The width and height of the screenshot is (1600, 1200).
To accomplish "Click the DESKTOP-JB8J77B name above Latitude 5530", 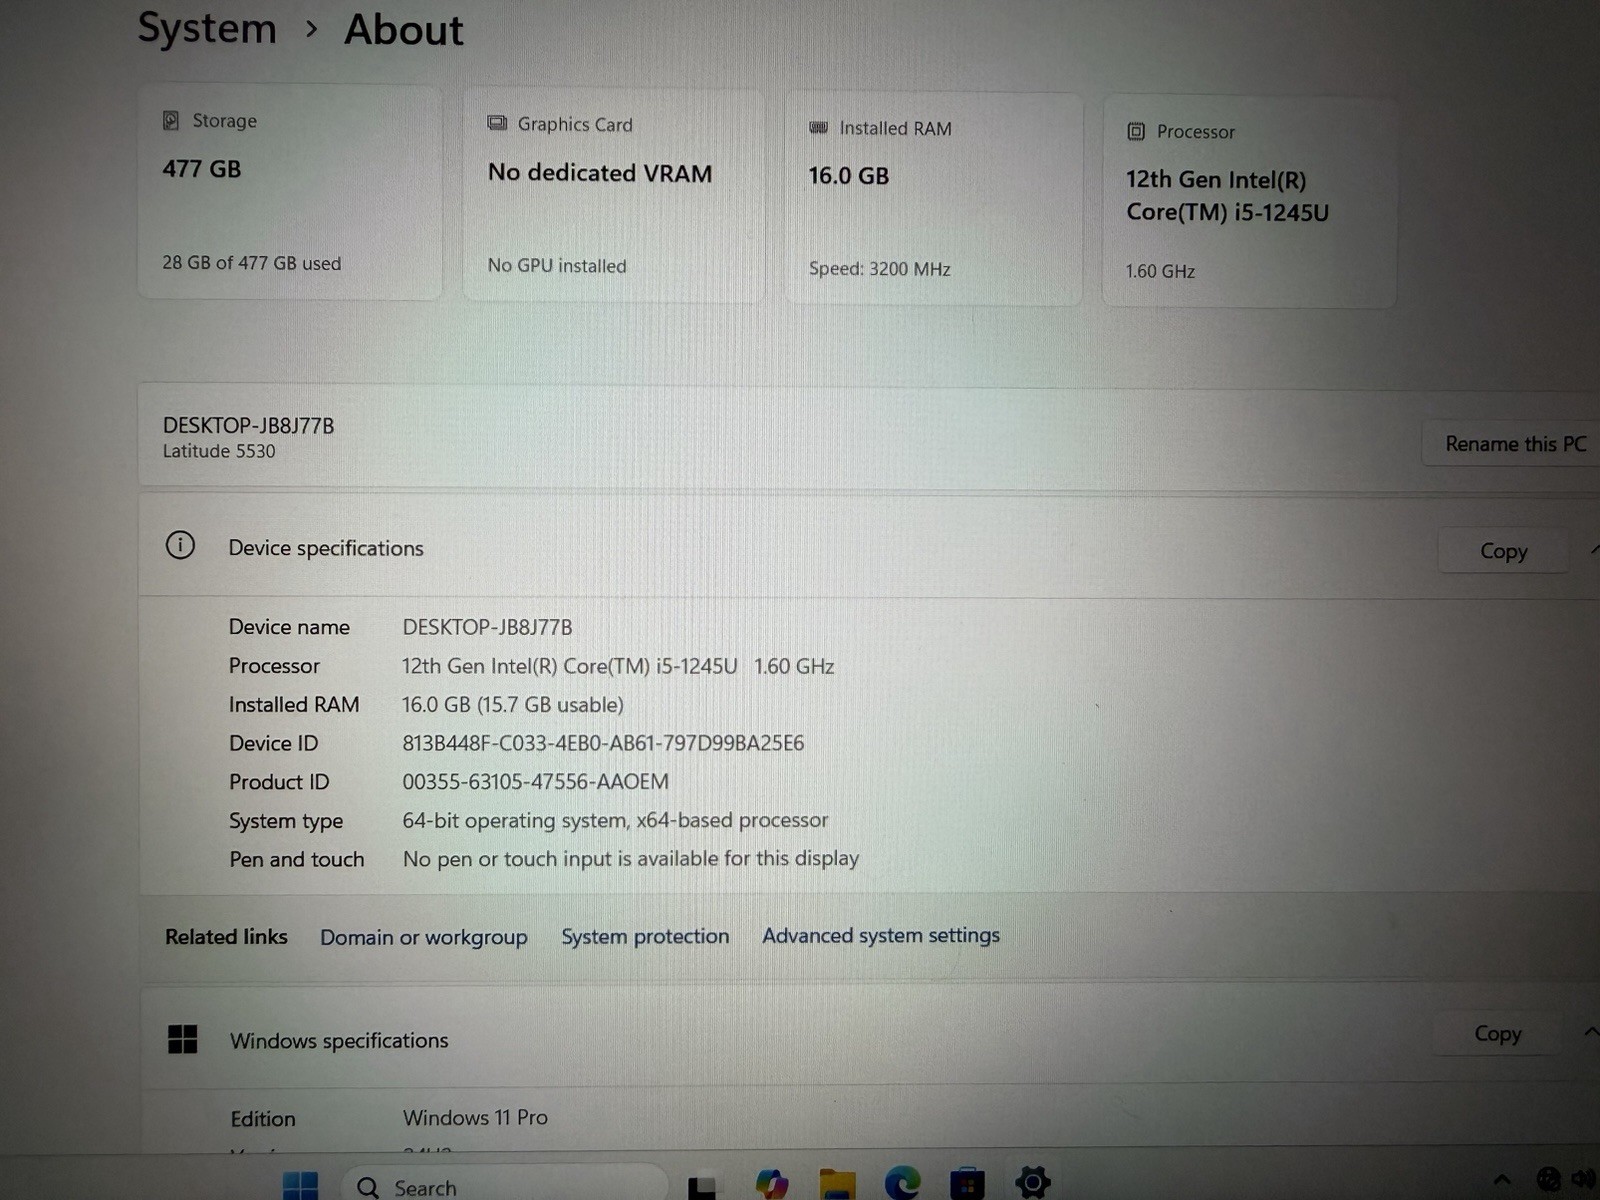I will pos(248,426).
